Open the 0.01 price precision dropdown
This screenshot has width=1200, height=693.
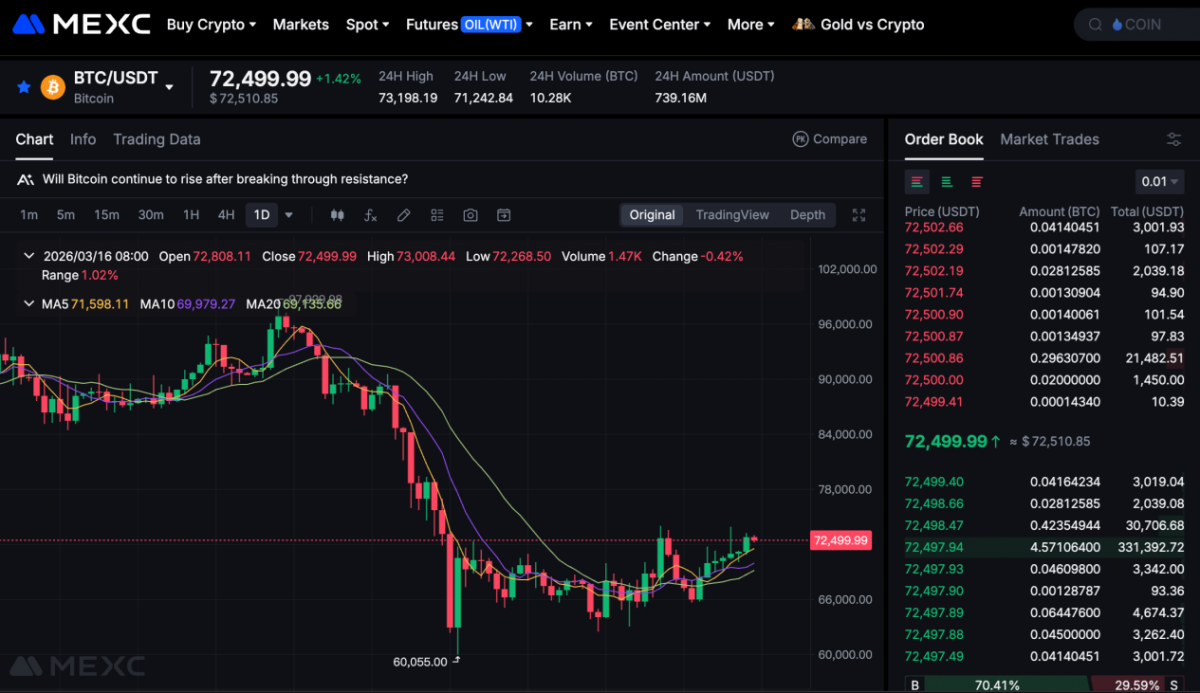1159,181
